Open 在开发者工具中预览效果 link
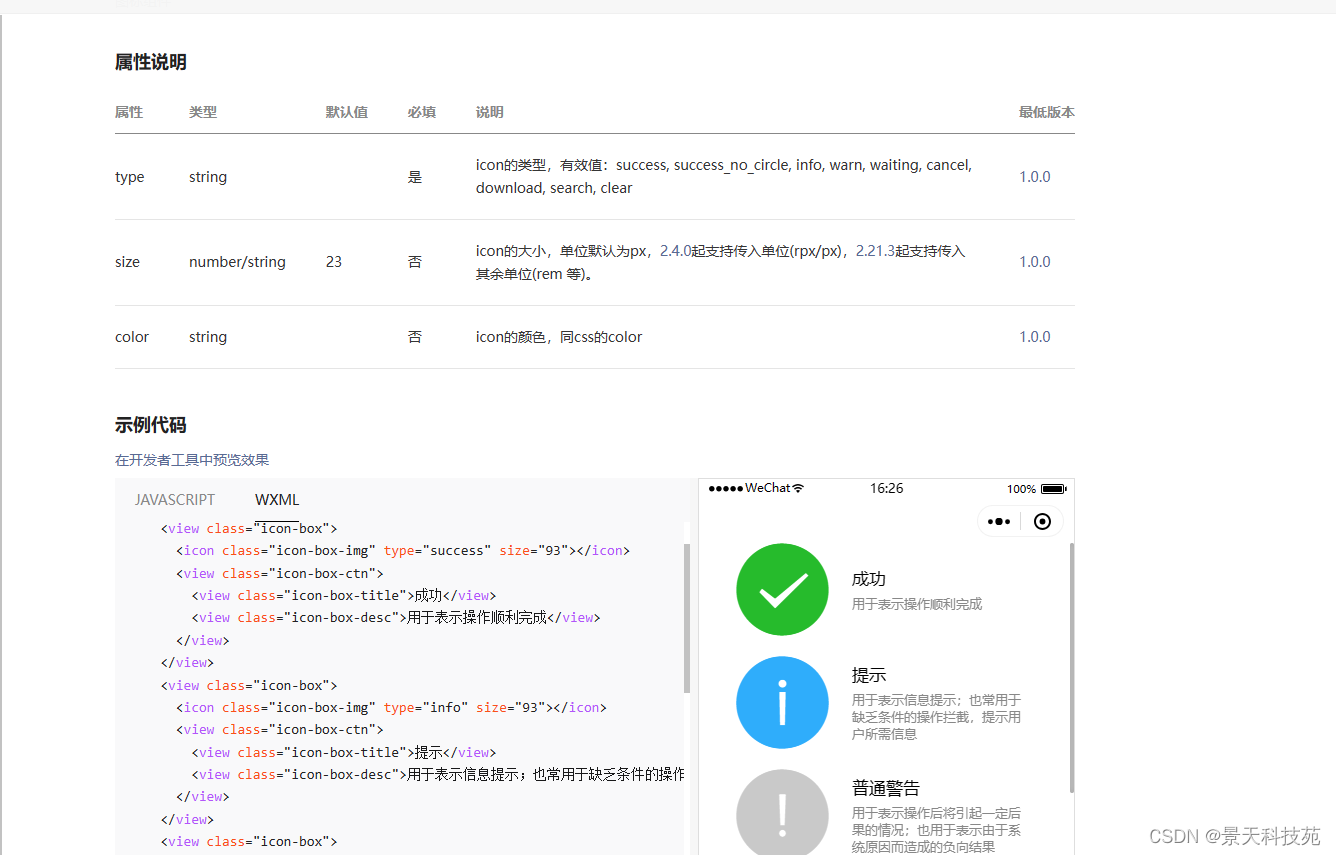The height and width of the screenshot is (855, 1336). click(x=192, y=460)
